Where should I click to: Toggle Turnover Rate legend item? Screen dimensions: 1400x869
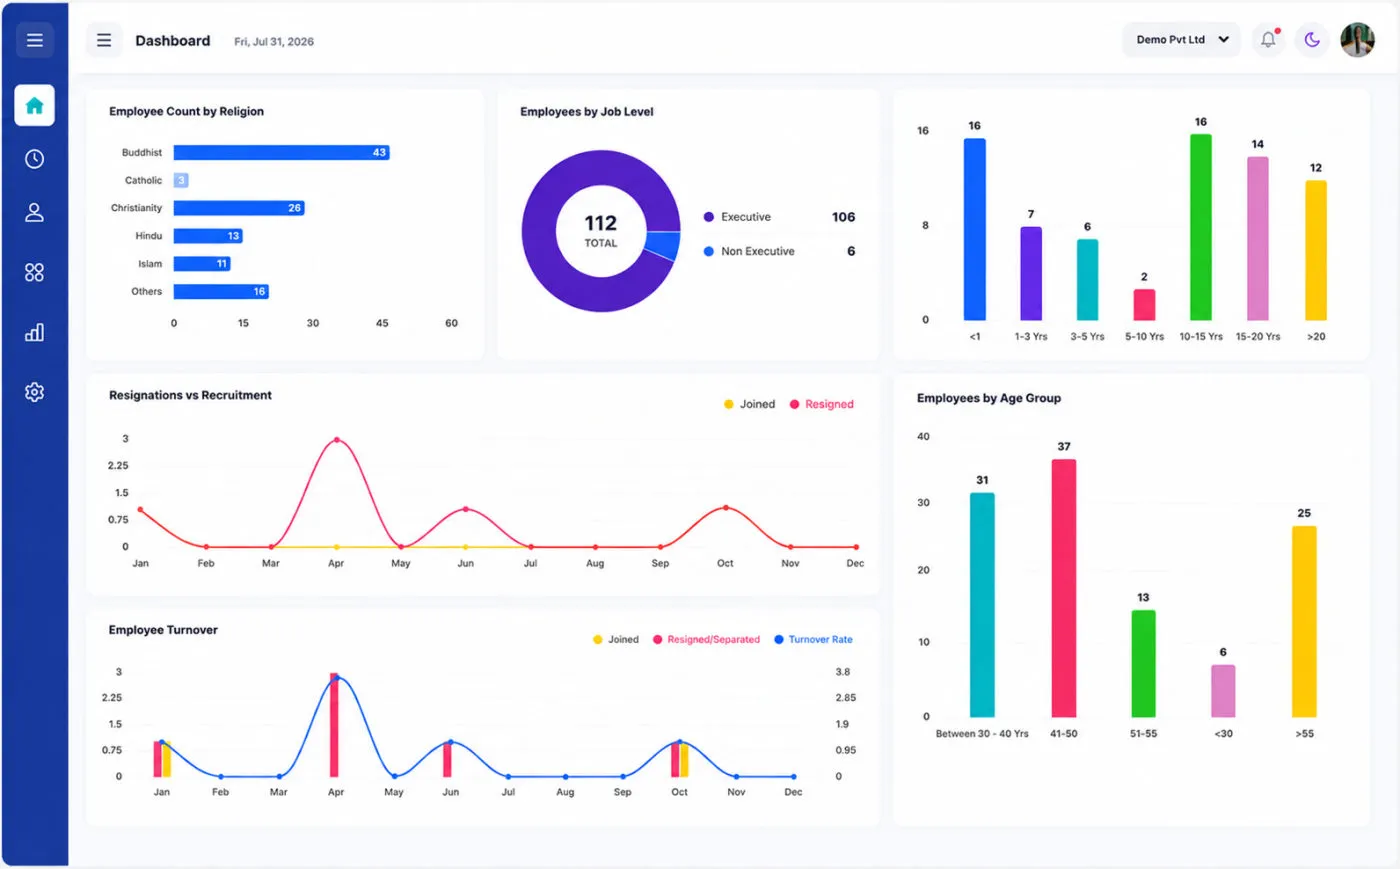[813, 639]
